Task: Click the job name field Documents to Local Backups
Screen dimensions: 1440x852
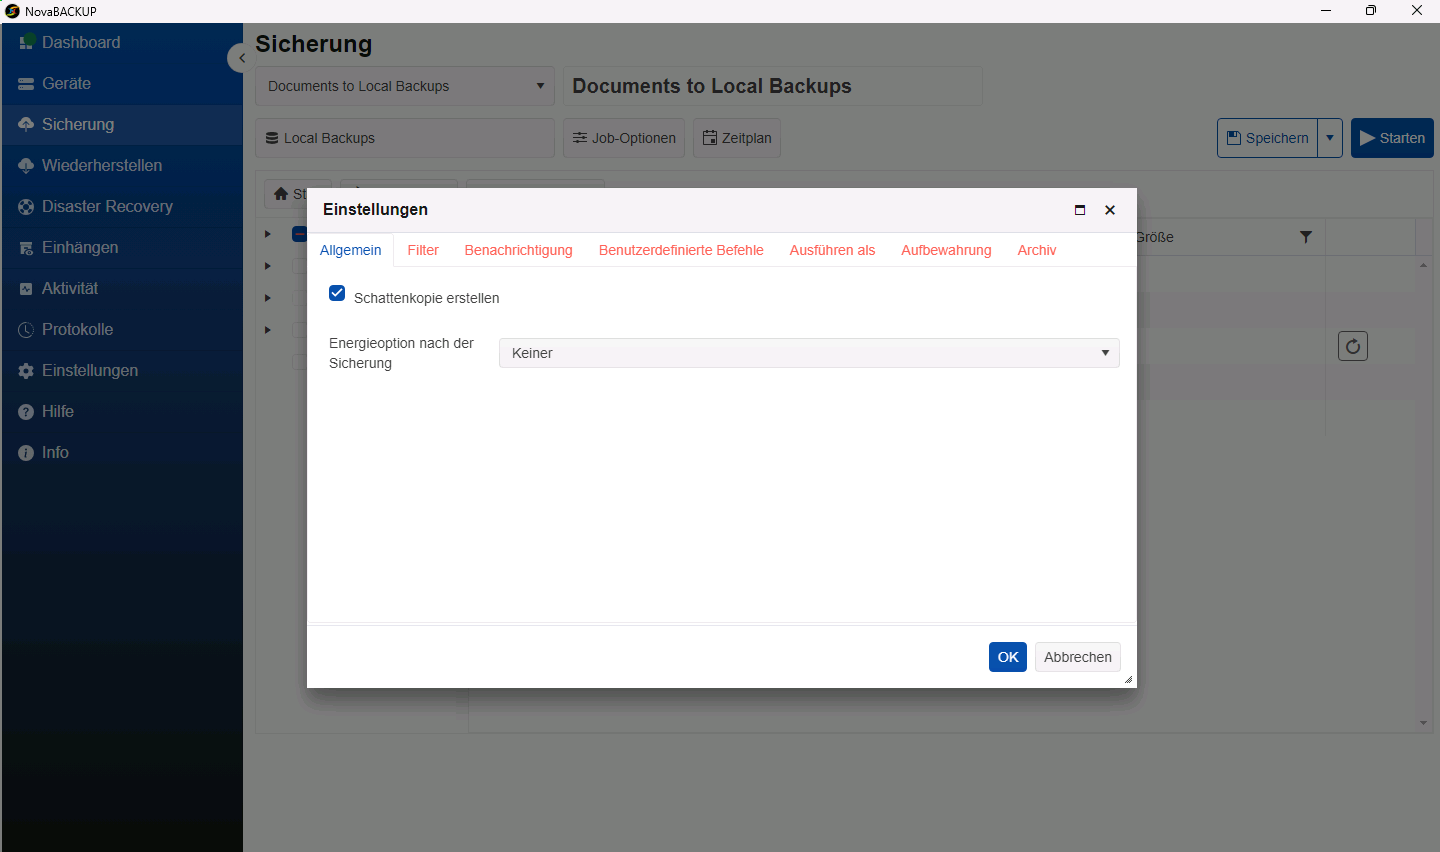Action: click(x=773, y=86)
